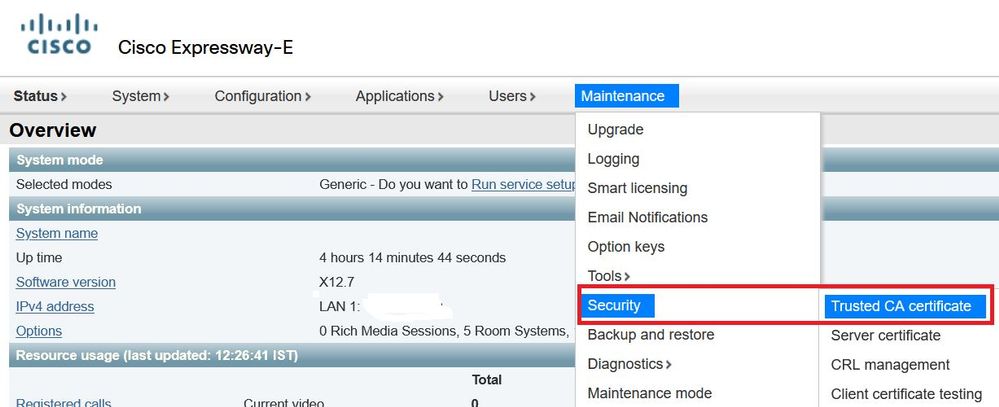This screenshot has height=407, width=999.
Task: Open the Software version link
Action: coord(66,282)
